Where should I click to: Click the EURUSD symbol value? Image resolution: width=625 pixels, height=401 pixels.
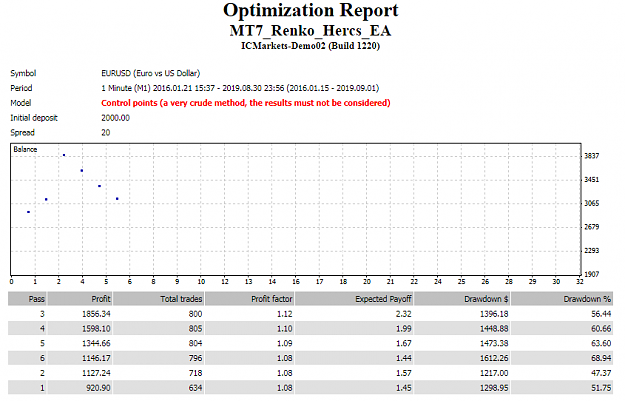click(x=151, y=73)
